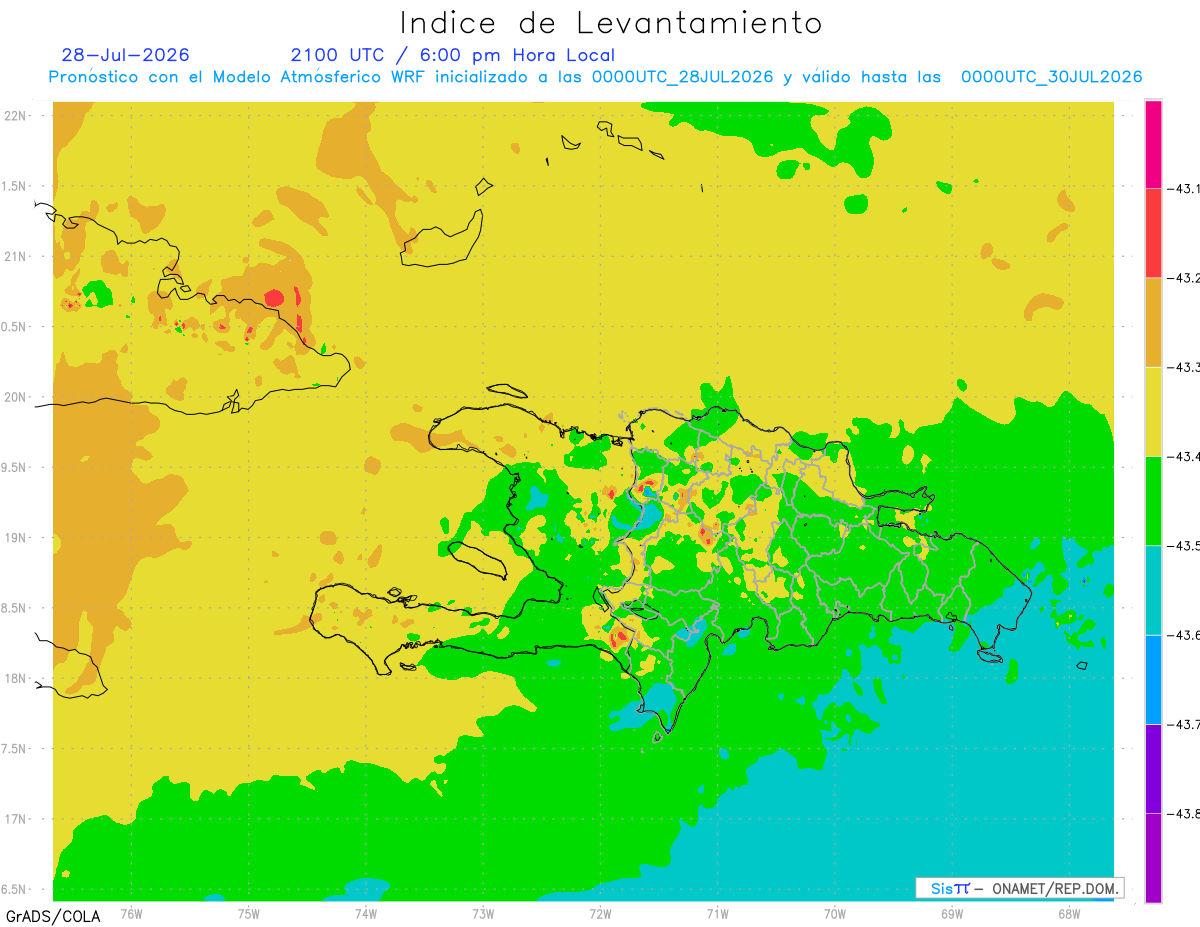This screenshot has height=927, width=1200.
Task: Click the longitude label "73W"
Action: pyautogui.click(x=482, y=913)
